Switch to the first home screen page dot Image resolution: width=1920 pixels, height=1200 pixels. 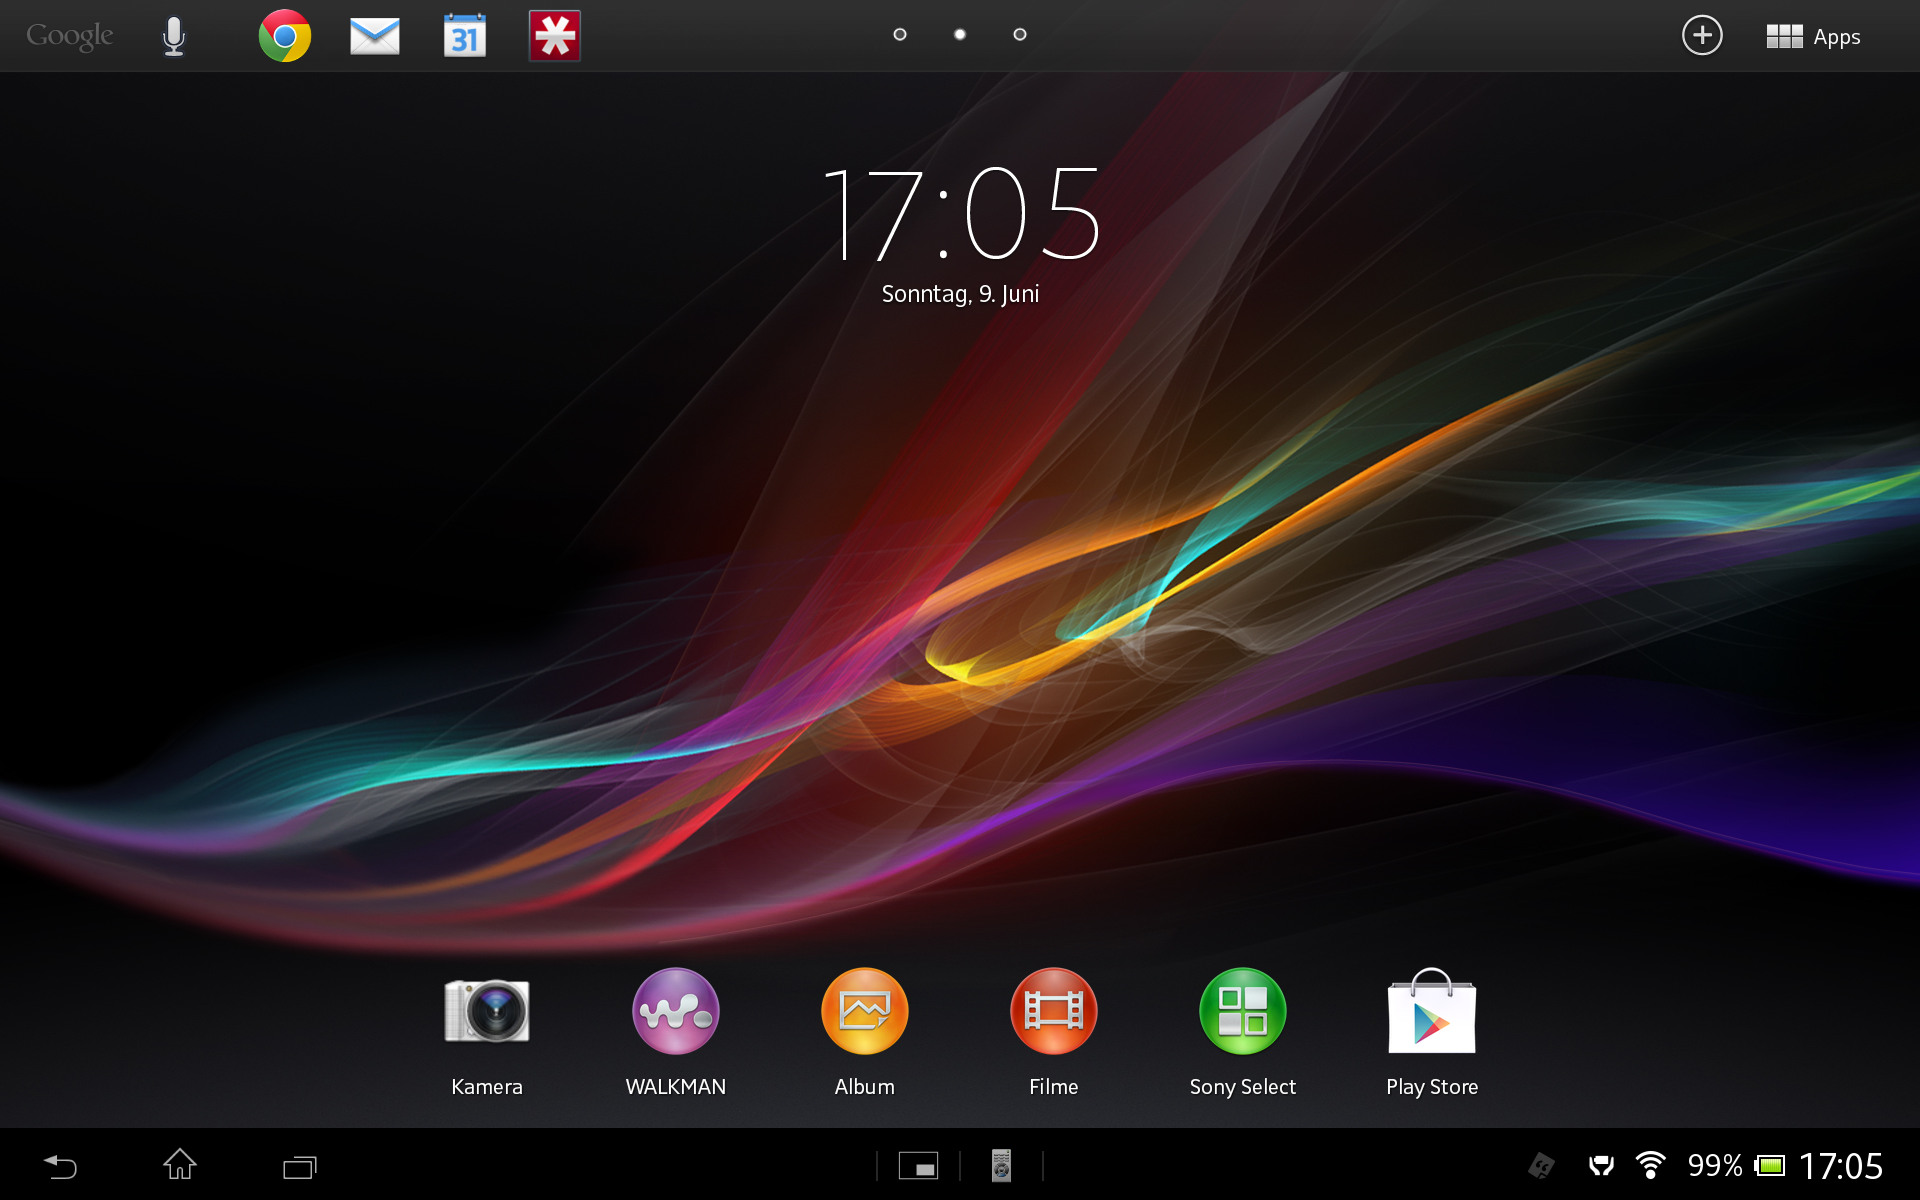(900, 34)
